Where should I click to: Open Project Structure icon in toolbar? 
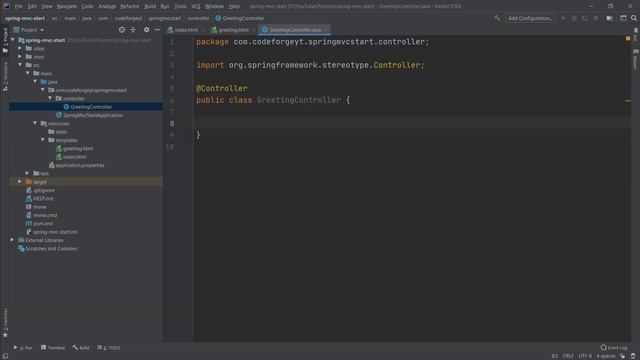609,18
